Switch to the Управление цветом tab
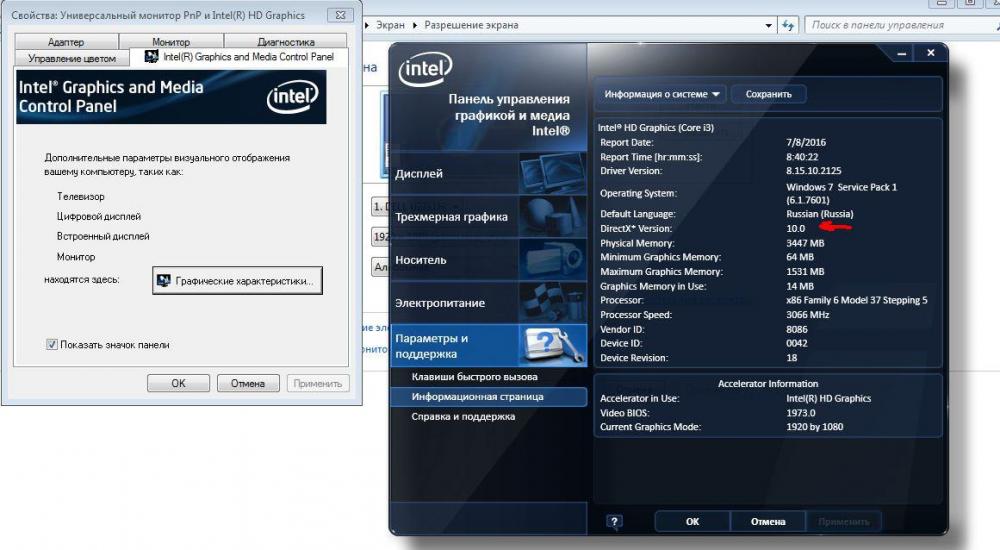Image resolution: width=1000 pixels, height=550 pixels. coord(72,58)
